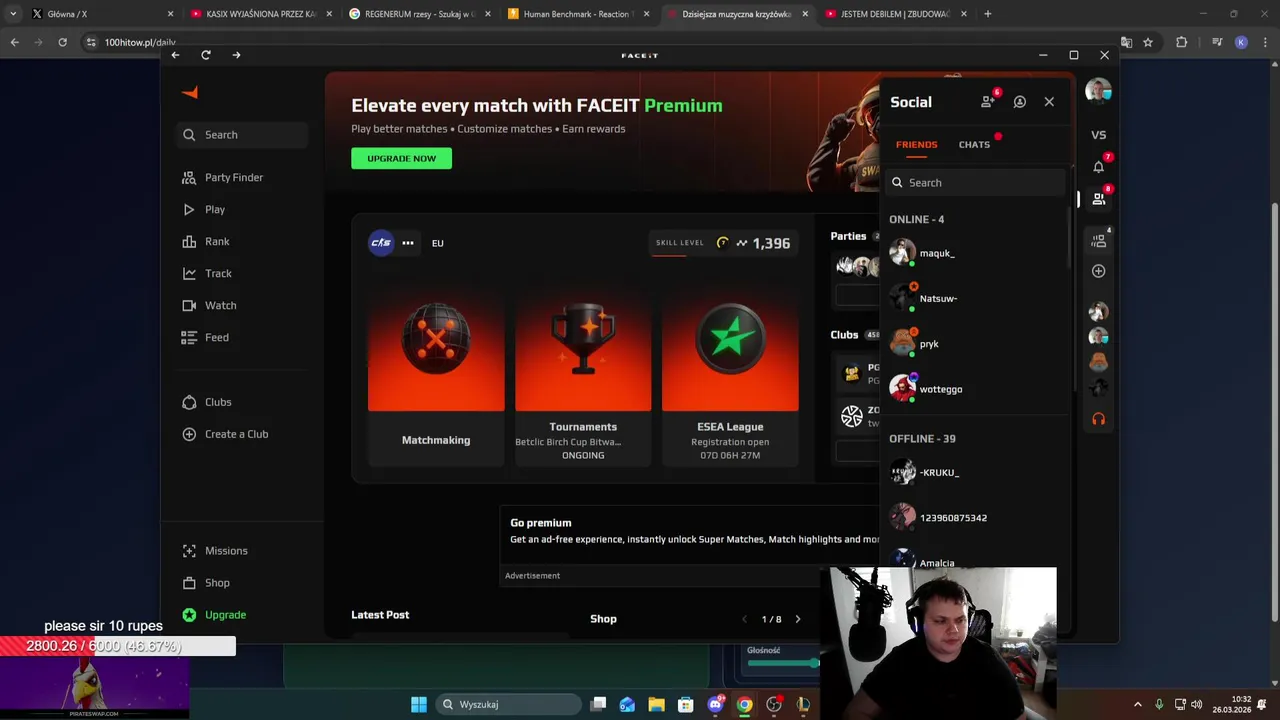Open Missions in the sidebar
Viewport: 1280px width, 720px height.
coord(215,551)
